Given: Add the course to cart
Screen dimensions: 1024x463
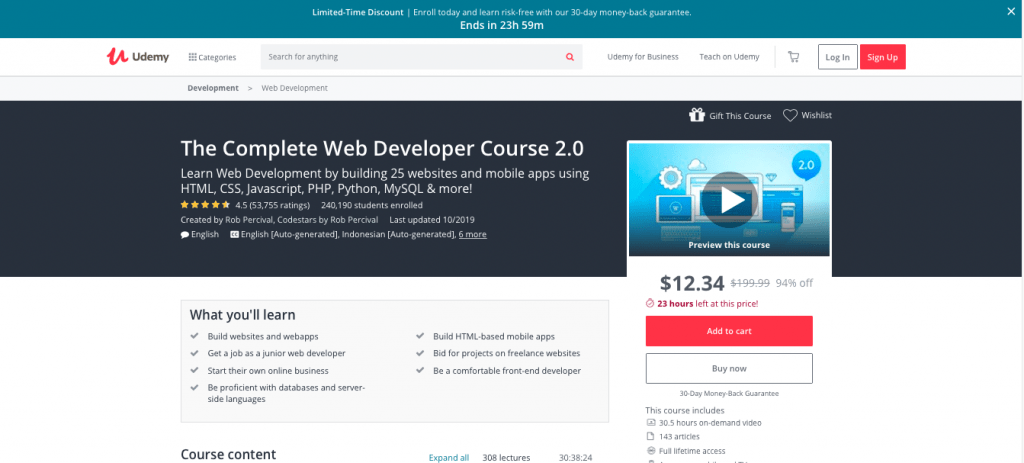Looking at the screenshot, I should (x=729, y=331).
